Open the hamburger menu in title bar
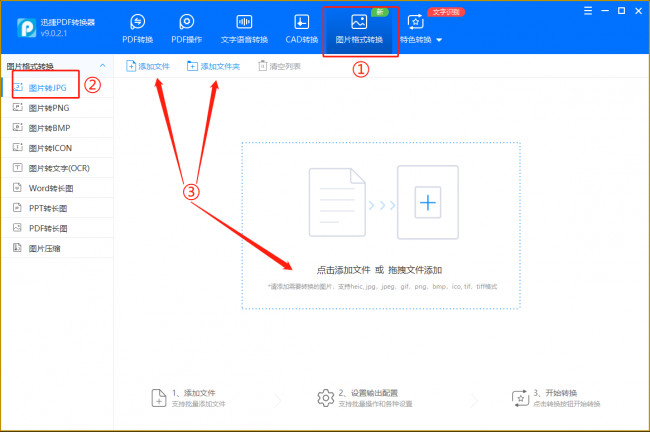 click(588, 11)
